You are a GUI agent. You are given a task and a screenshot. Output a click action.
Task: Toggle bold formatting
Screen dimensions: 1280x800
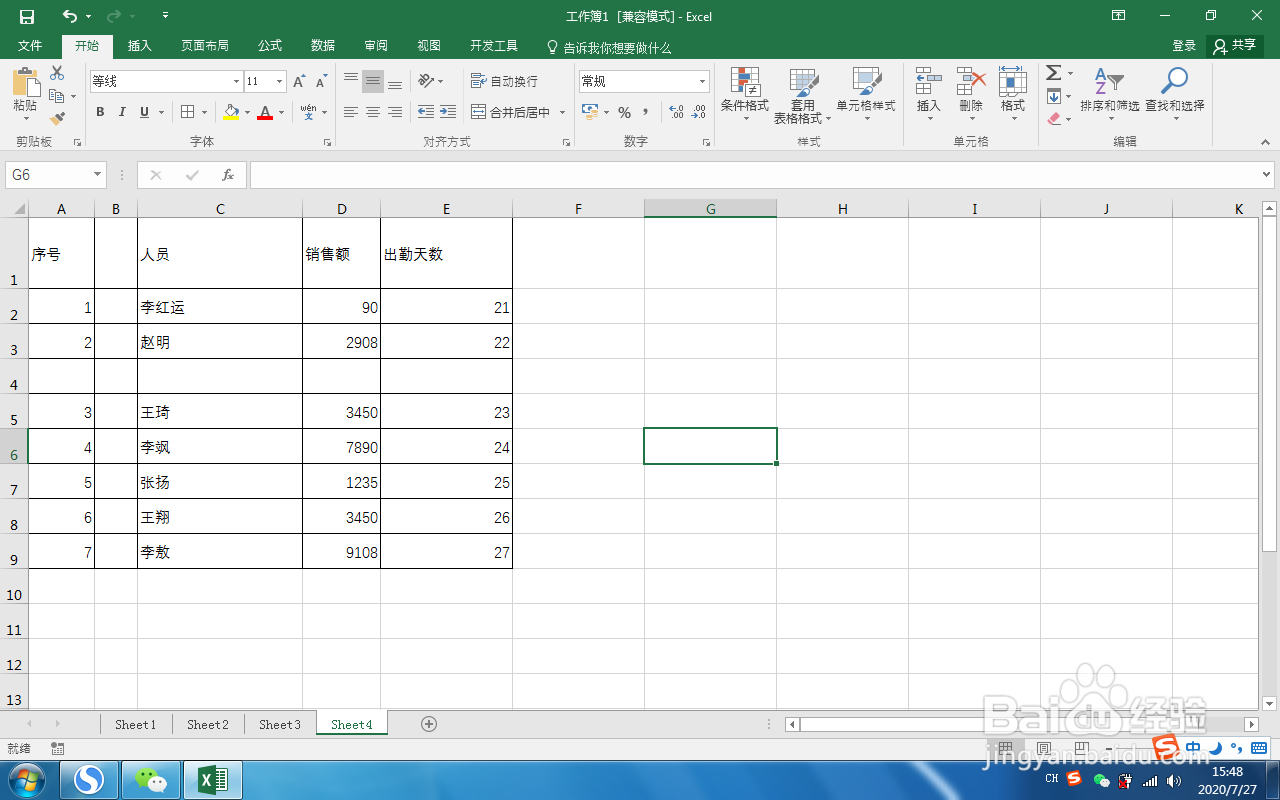[99, 111]
